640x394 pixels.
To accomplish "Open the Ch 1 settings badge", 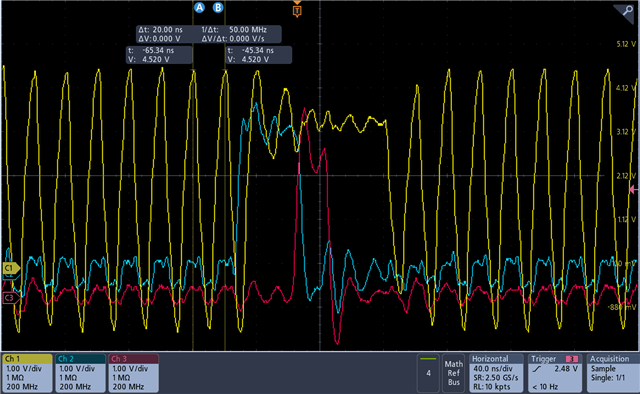I will pos(27,373).
